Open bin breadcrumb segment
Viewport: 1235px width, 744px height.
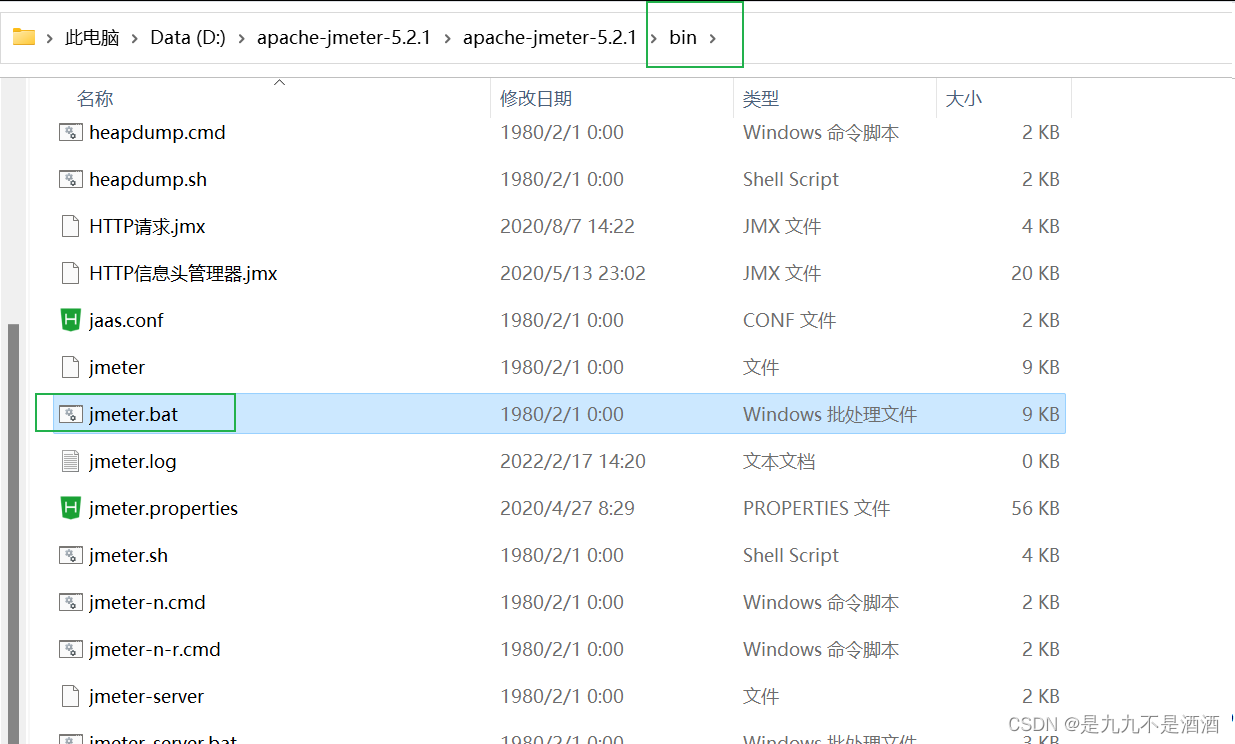tap(683, 38)
